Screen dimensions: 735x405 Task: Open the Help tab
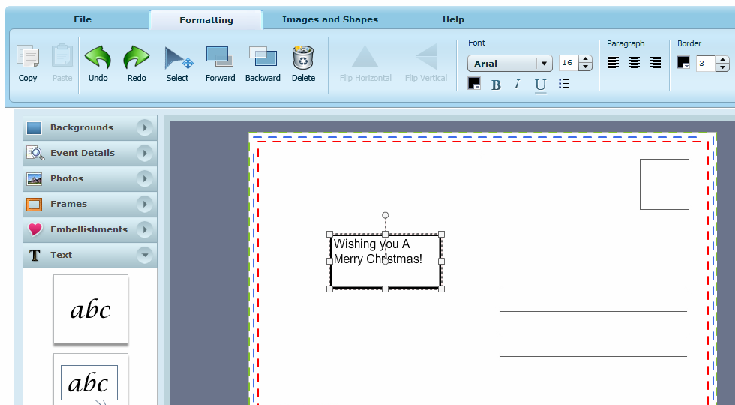(453, 19)
